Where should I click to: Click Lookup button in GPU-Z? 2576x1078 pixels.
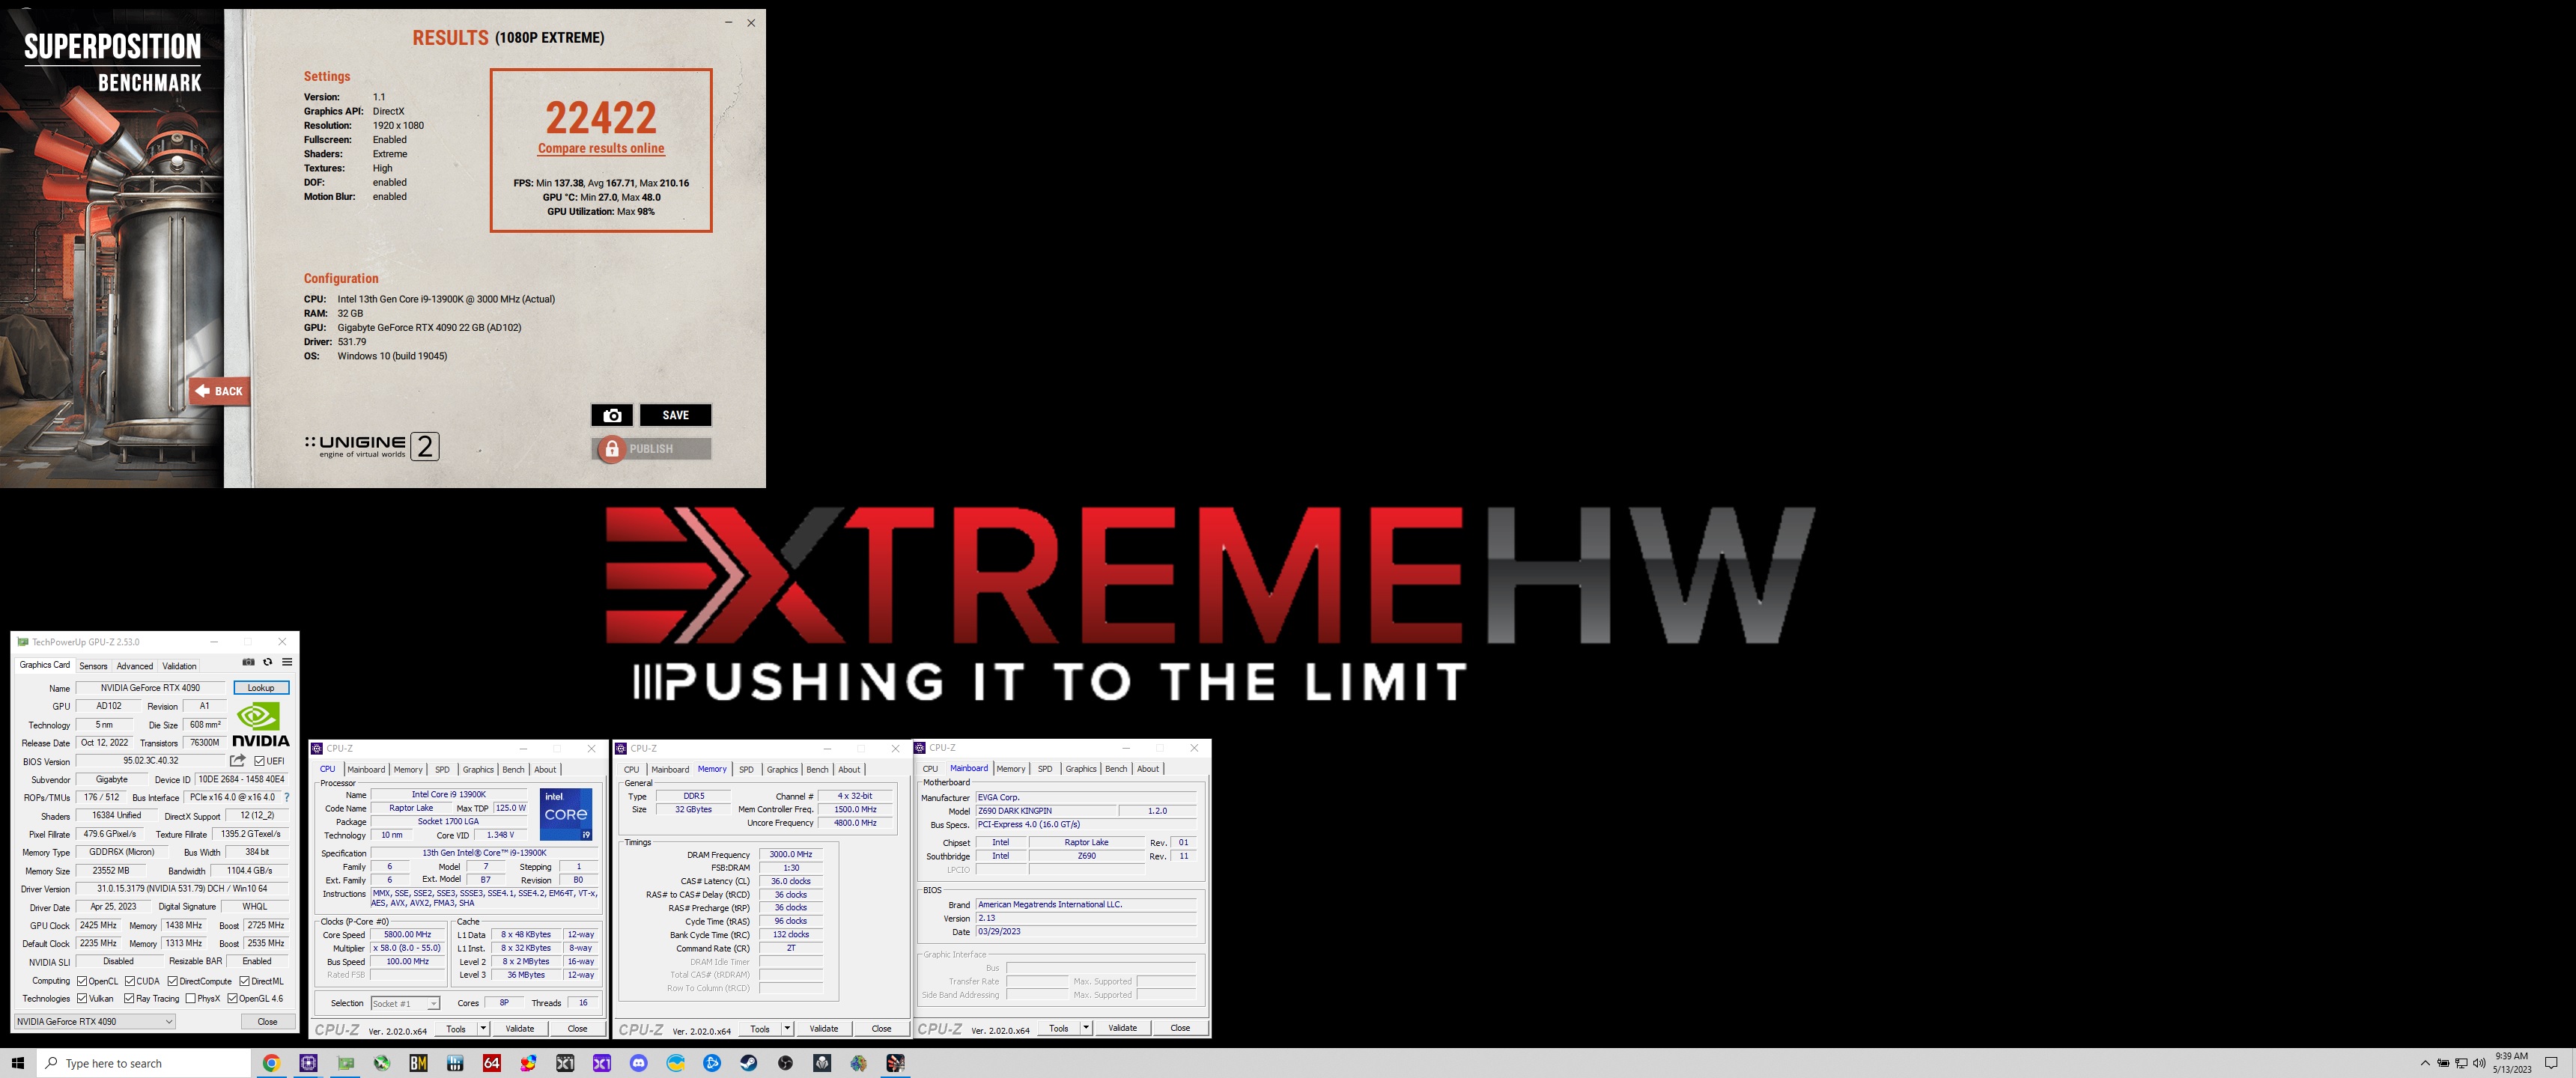tap(261, 688)
